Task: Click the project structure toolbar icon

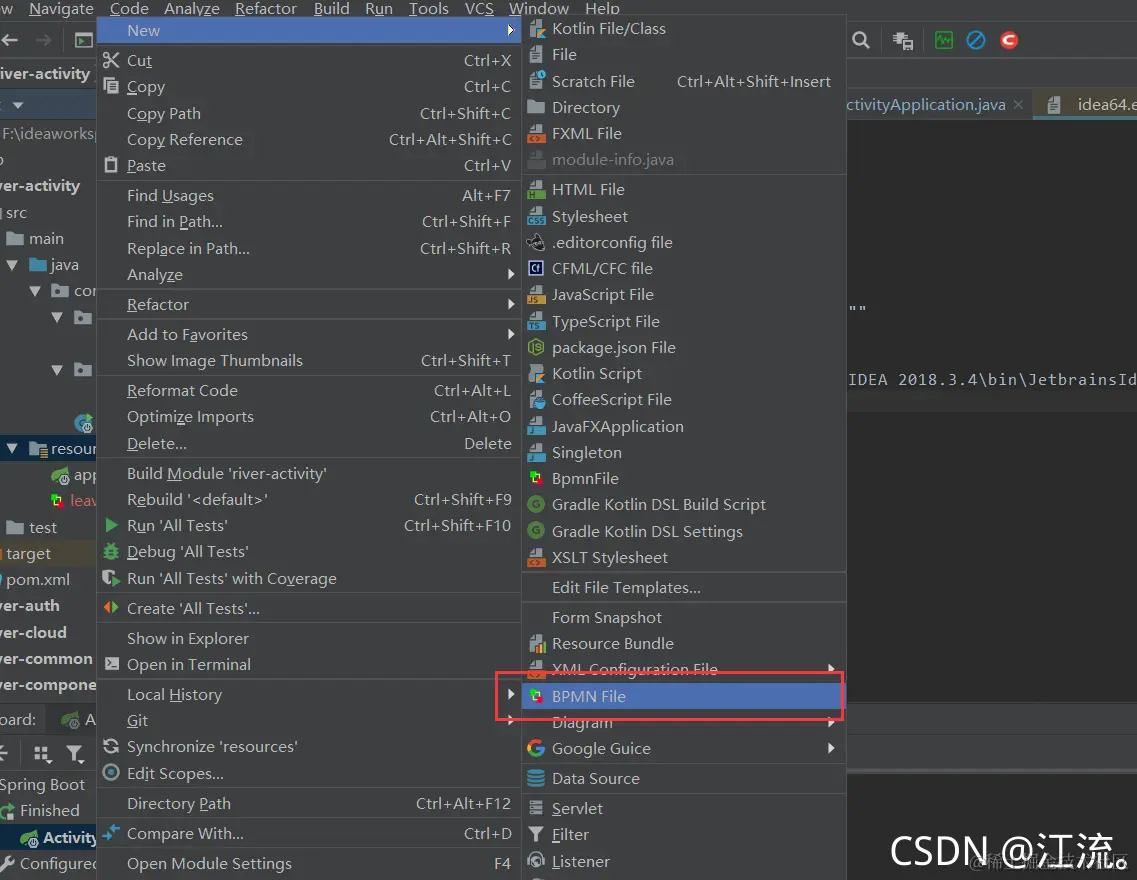Action: click(903, 41)
